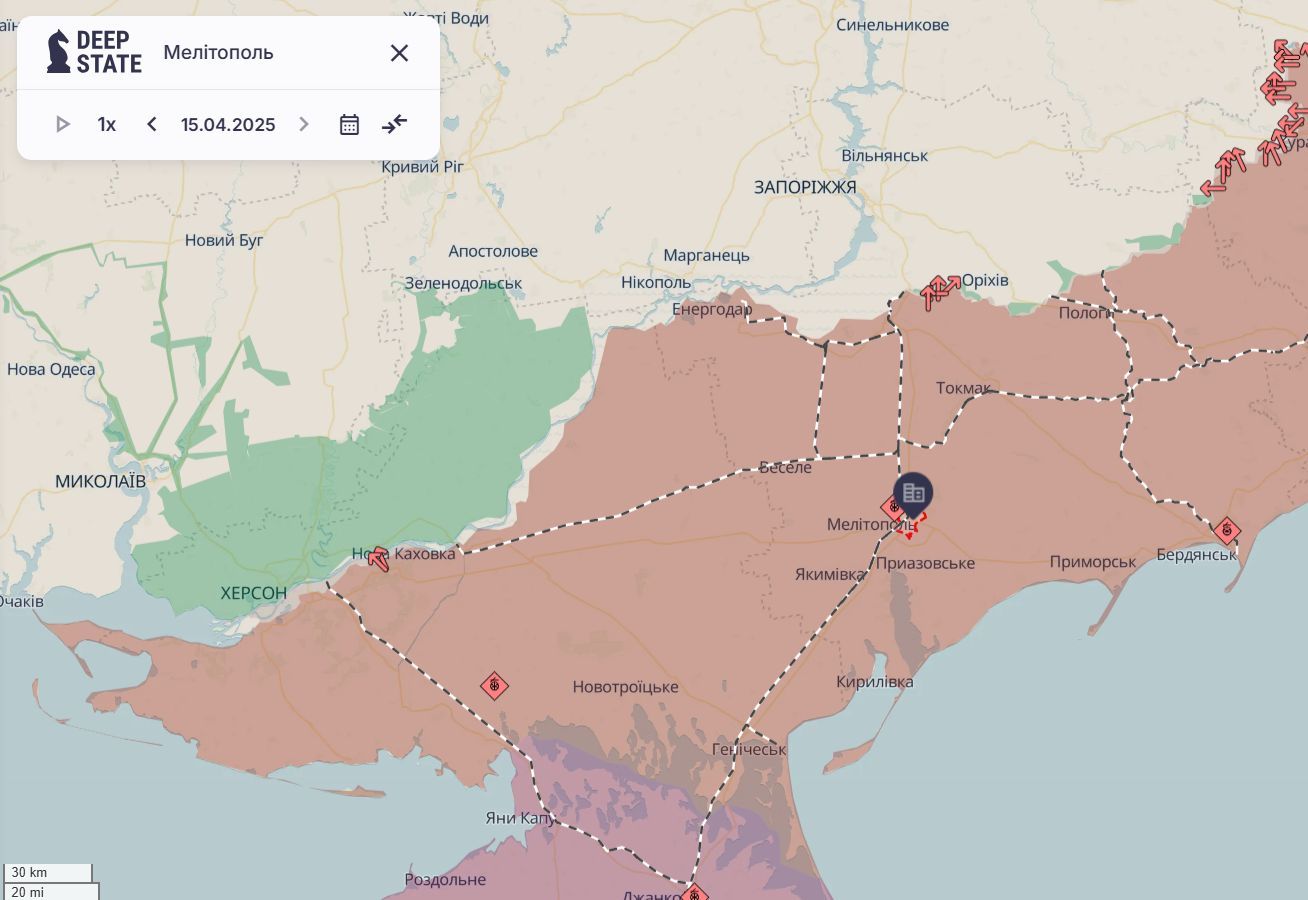Click the Пологи town label
This screenshot has width=1308, height=900.
click(1086, 312)
